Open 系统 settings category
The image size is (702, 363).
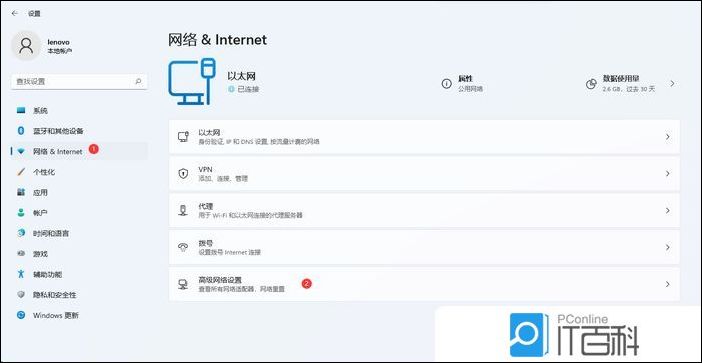point(79,111)
